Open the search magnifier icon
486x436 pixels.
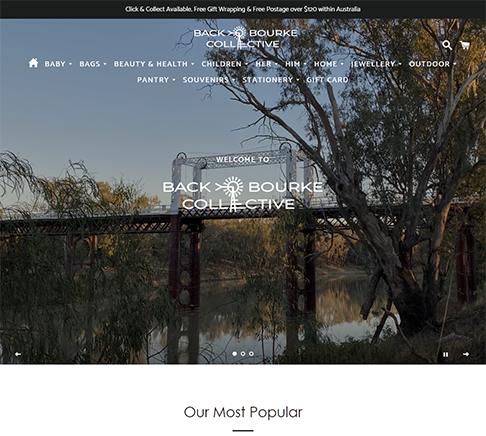pos(447,45)
